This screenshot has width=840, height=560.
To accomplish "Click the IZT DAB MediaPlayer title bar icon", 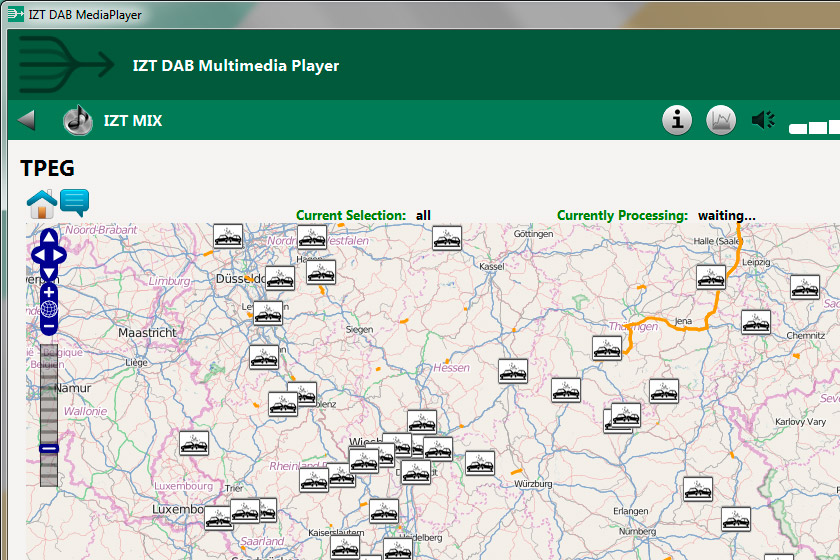I will (16, 14).
